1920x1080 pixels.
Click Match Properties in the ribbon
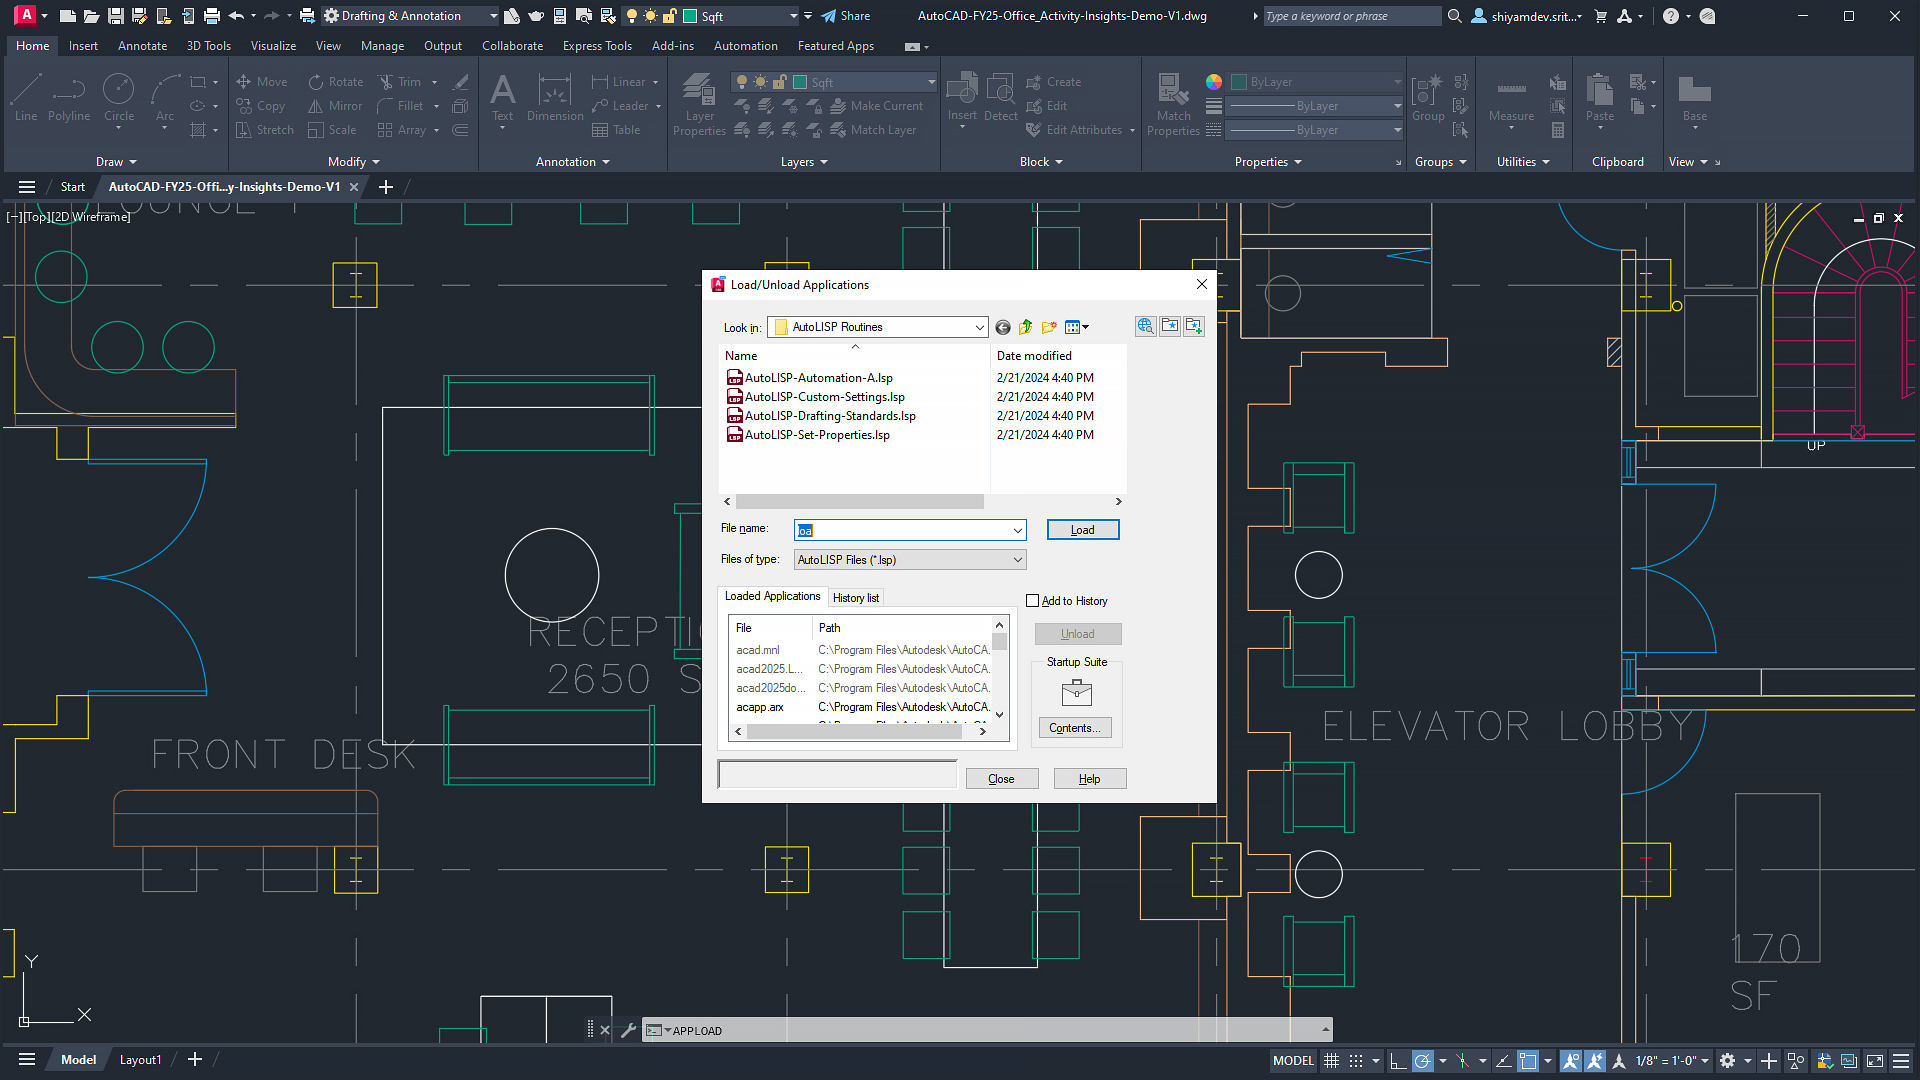1172,100
